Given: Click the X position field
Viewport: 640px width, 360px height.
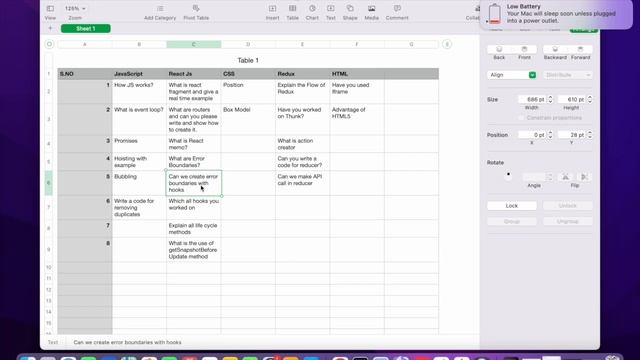Looking at the screenshot, I should 532,135.
